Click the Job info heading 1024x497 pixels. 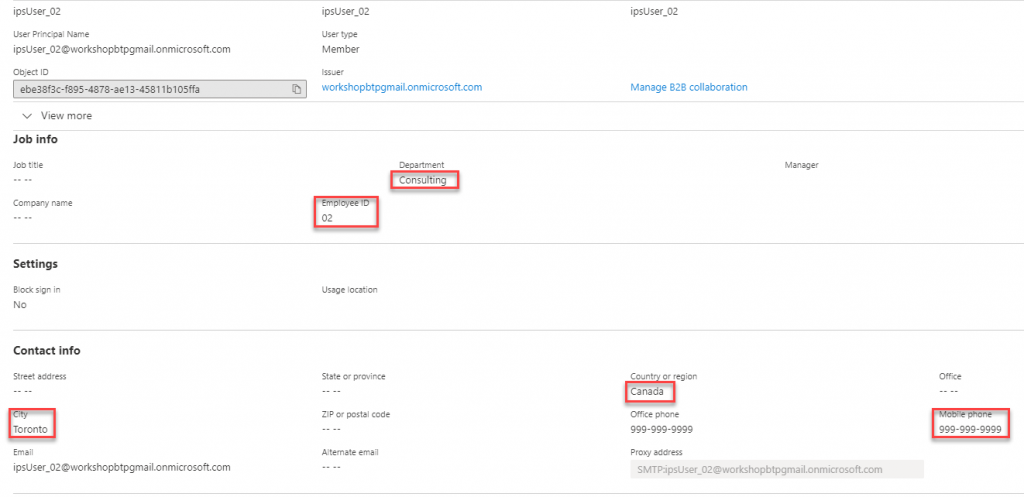tap(35, 139)
